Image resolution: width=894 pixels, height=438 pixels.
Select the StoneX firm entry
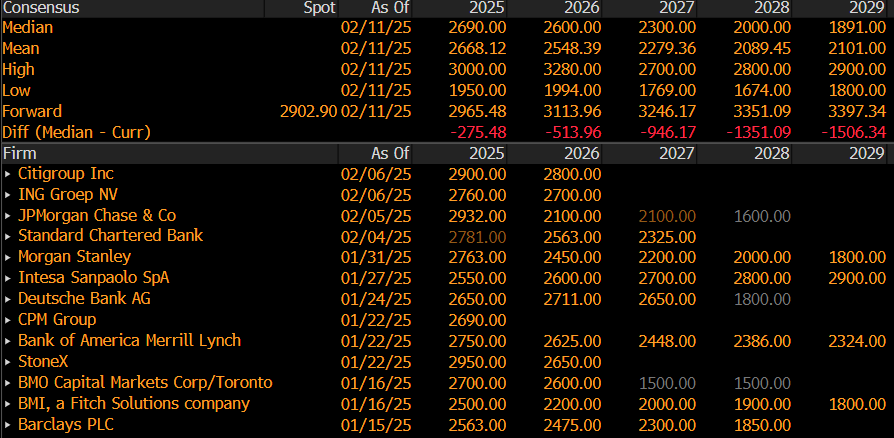[x=44, y=362]
